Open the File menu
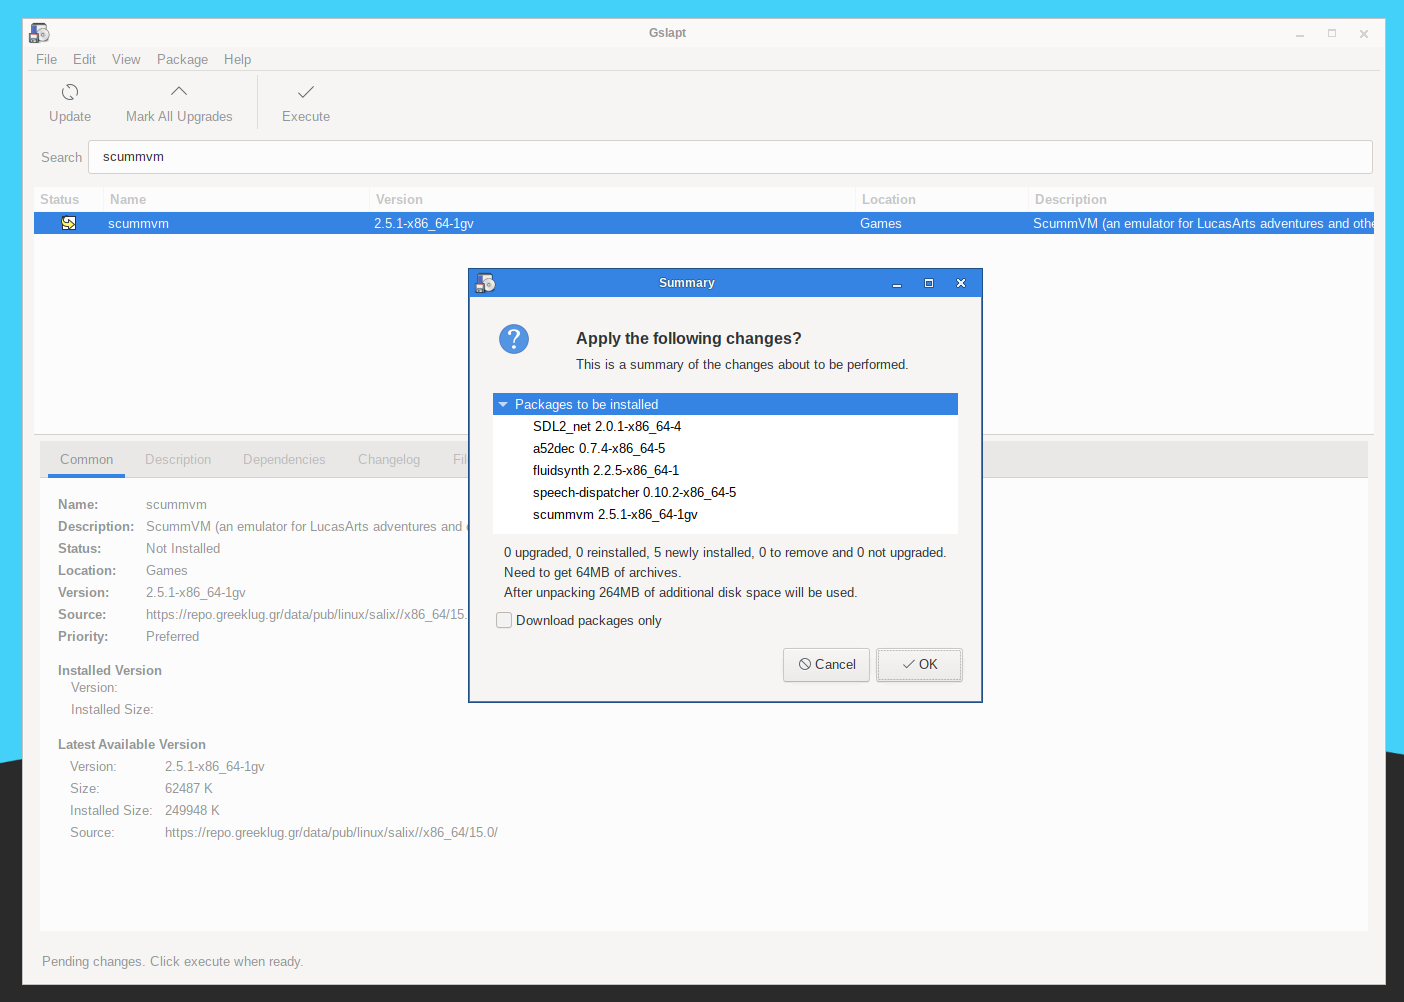 (47, 59)
